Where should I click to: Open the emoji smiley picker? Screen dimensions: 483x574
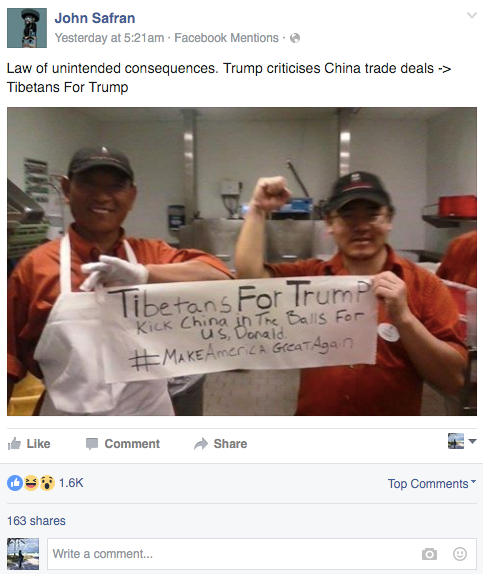click(x=460, y=554)
